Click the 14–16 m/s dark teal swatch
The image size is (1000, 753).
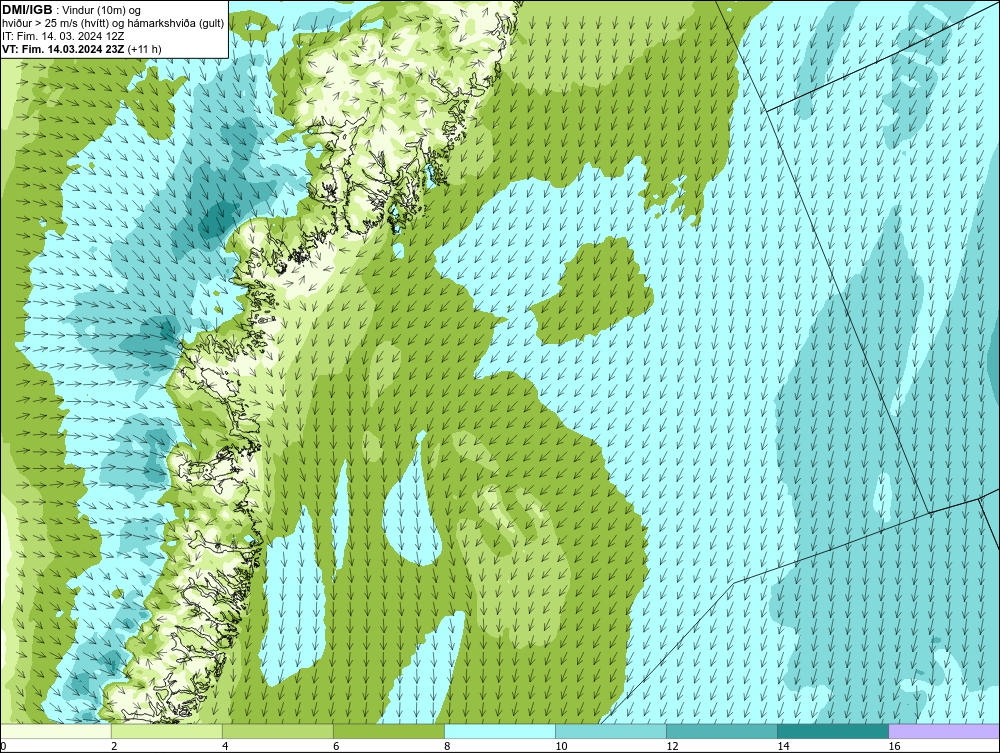point(832,731)
